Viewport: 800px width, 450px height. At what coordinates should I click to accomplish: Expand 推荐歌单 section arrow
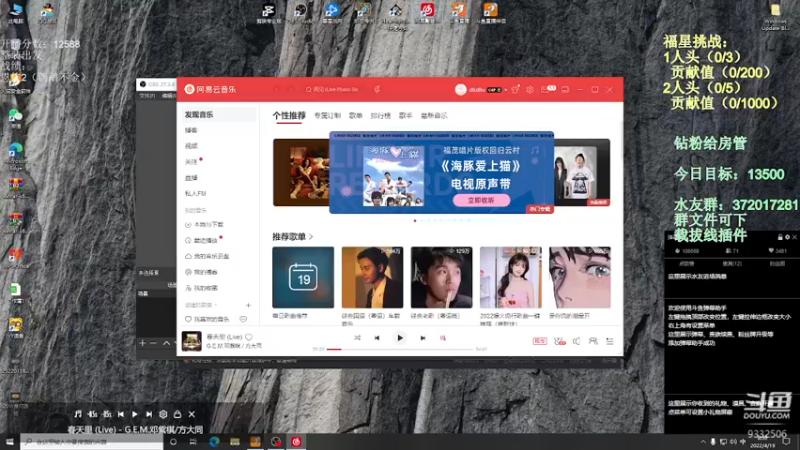[311, 237]
